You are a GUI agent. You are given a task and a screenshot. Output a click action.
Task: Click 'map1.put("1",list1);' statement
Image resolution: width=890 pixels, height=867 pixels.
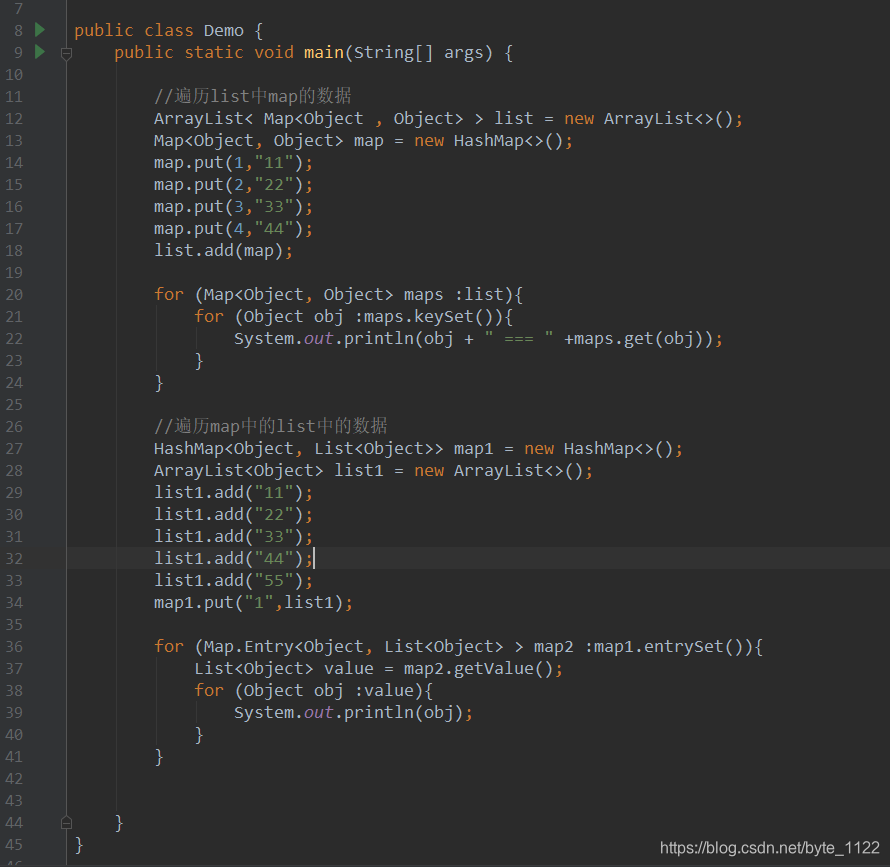(x=253, y=603)
